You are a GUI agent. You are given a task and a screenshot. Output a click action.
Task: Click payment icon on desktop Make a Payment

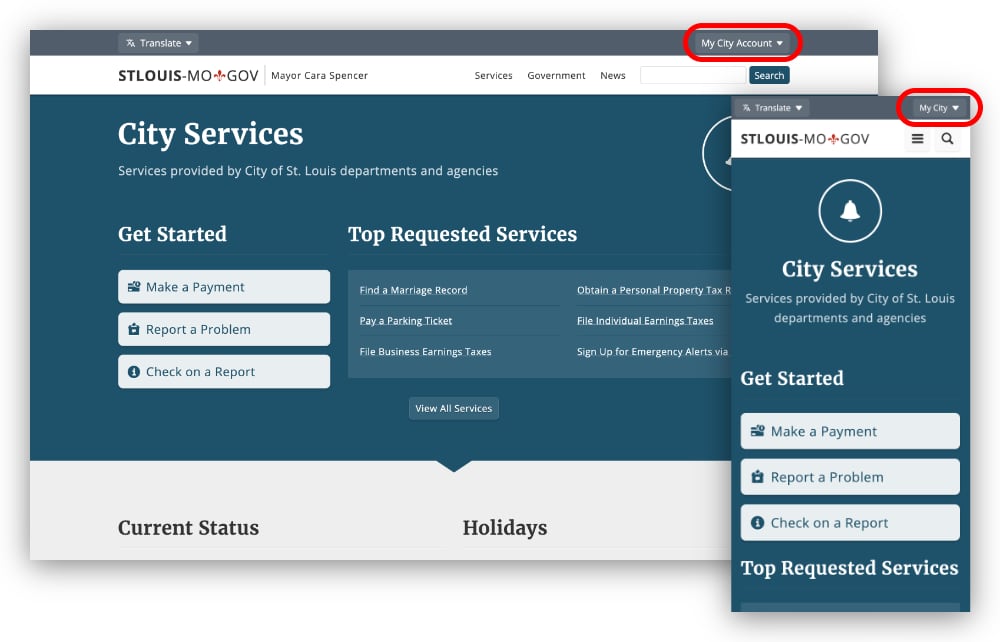(134, 287)
